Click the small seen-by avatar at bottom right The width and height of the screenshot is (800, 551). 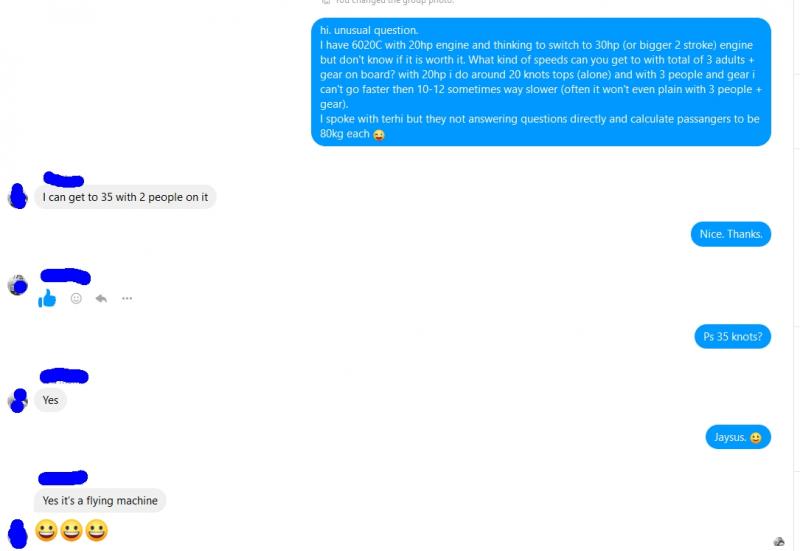[779, 542]
